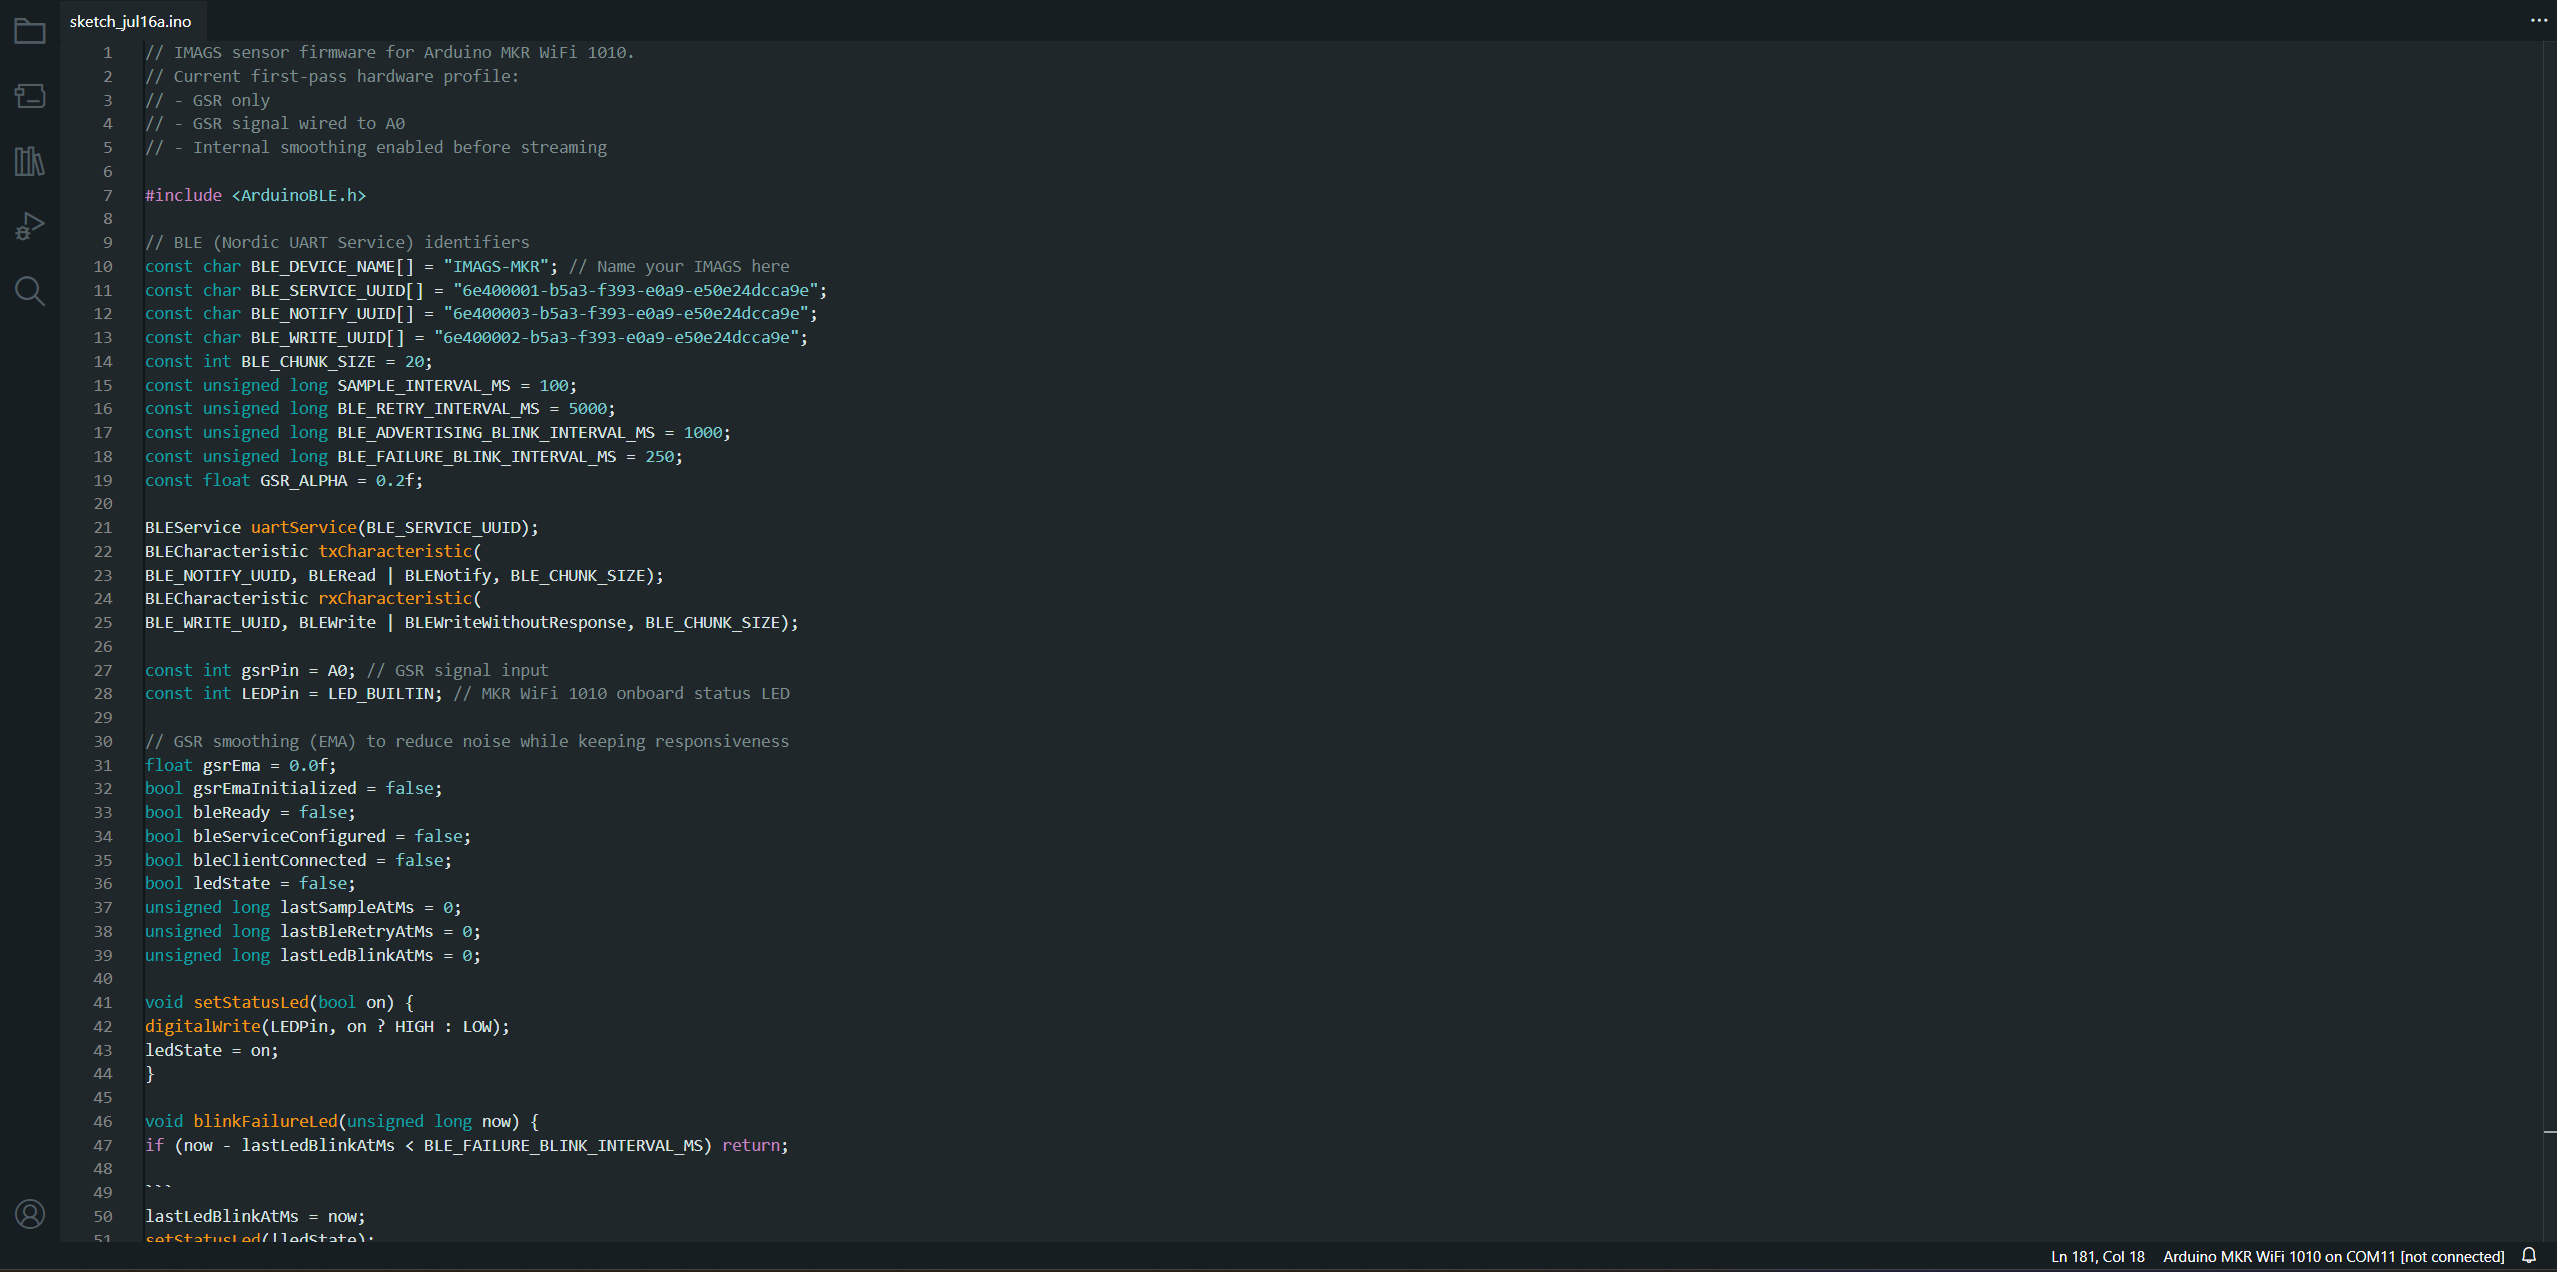Click the editor vertical scrollbar
The image size is (2557, 1272).
coord(2550,640)
